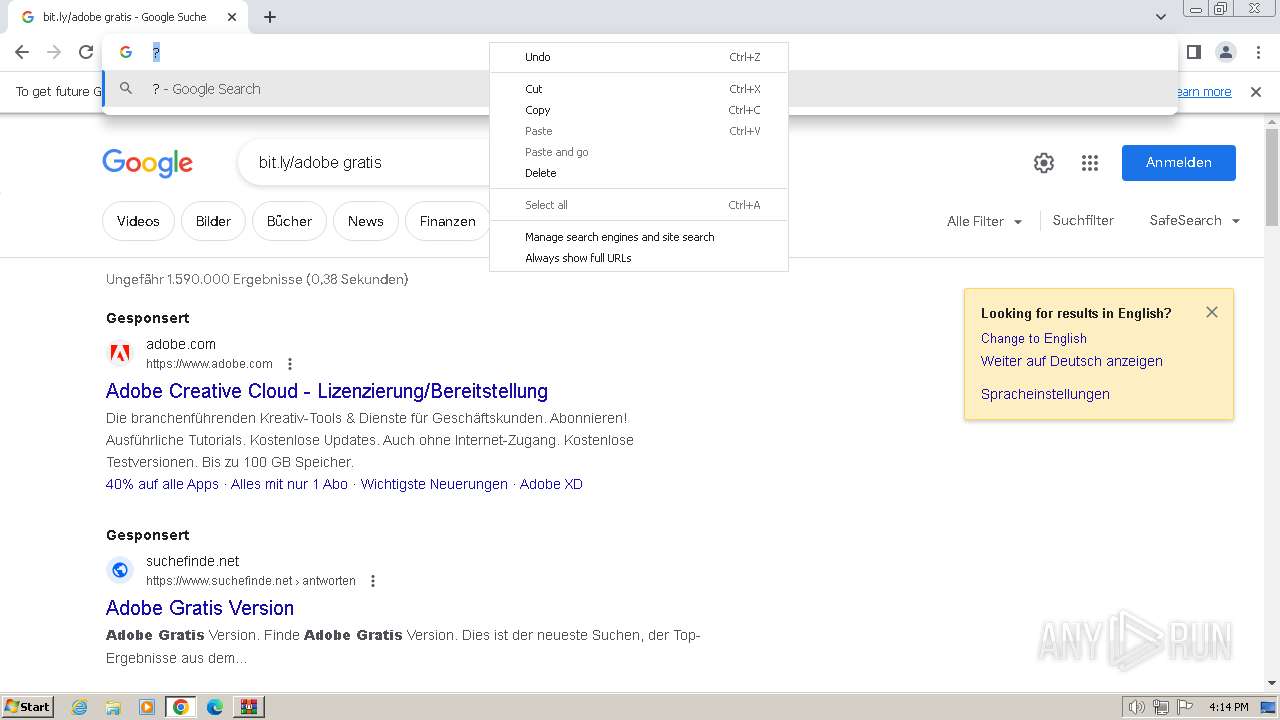
Task: Launch Internet Explorer from the taskbar
Action: [x=80, y=707]
